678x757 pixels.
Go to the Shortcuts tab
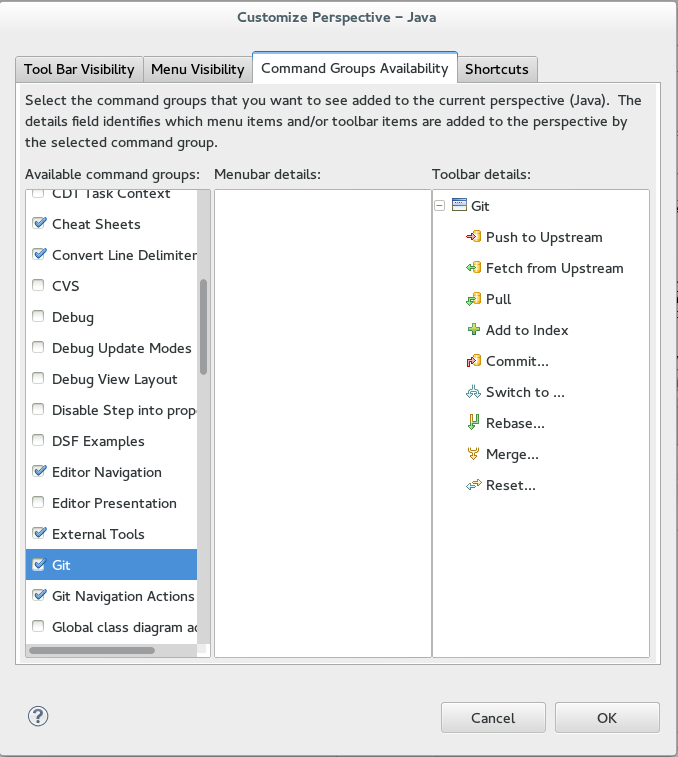(x=497, y=69)
